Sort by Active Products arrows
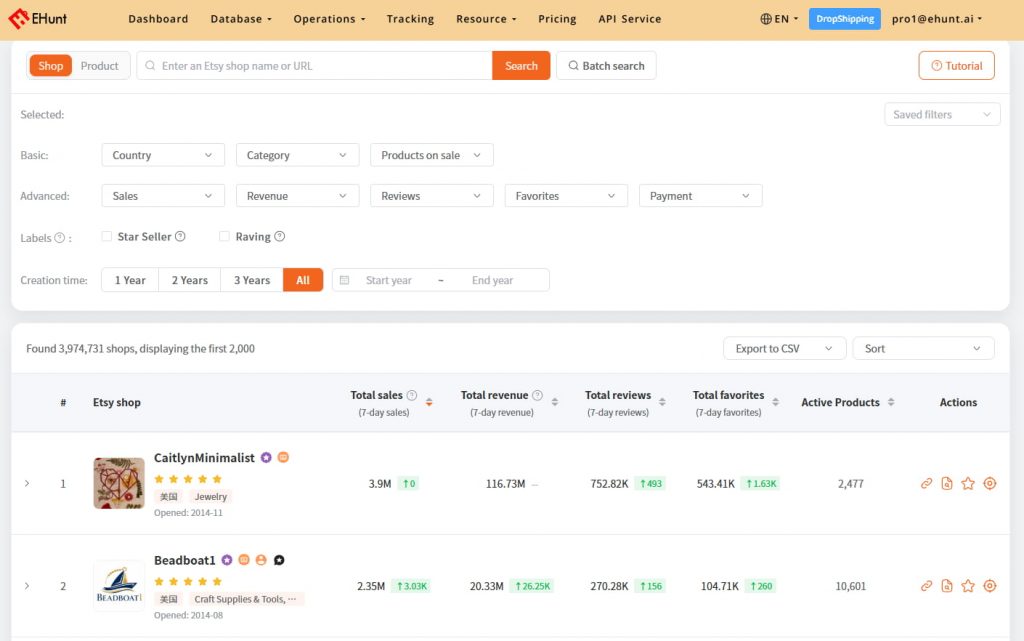The height and width of the screenshot is (641, 1024). pyautogui.click(x=891, y=402)
